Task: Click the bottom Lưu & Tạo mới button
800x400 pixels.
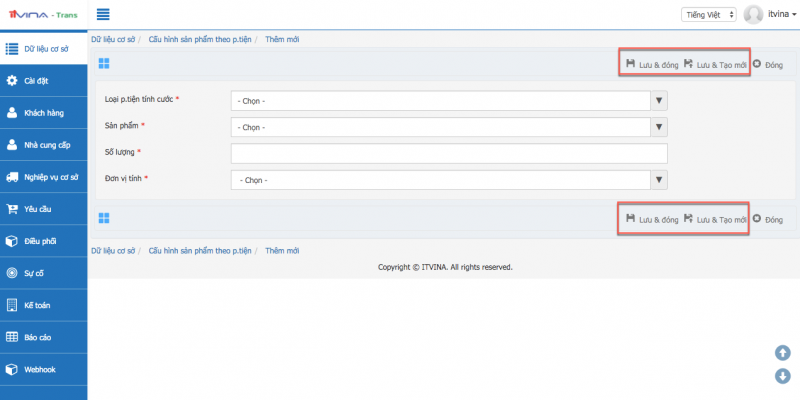Action: point(715,219)
